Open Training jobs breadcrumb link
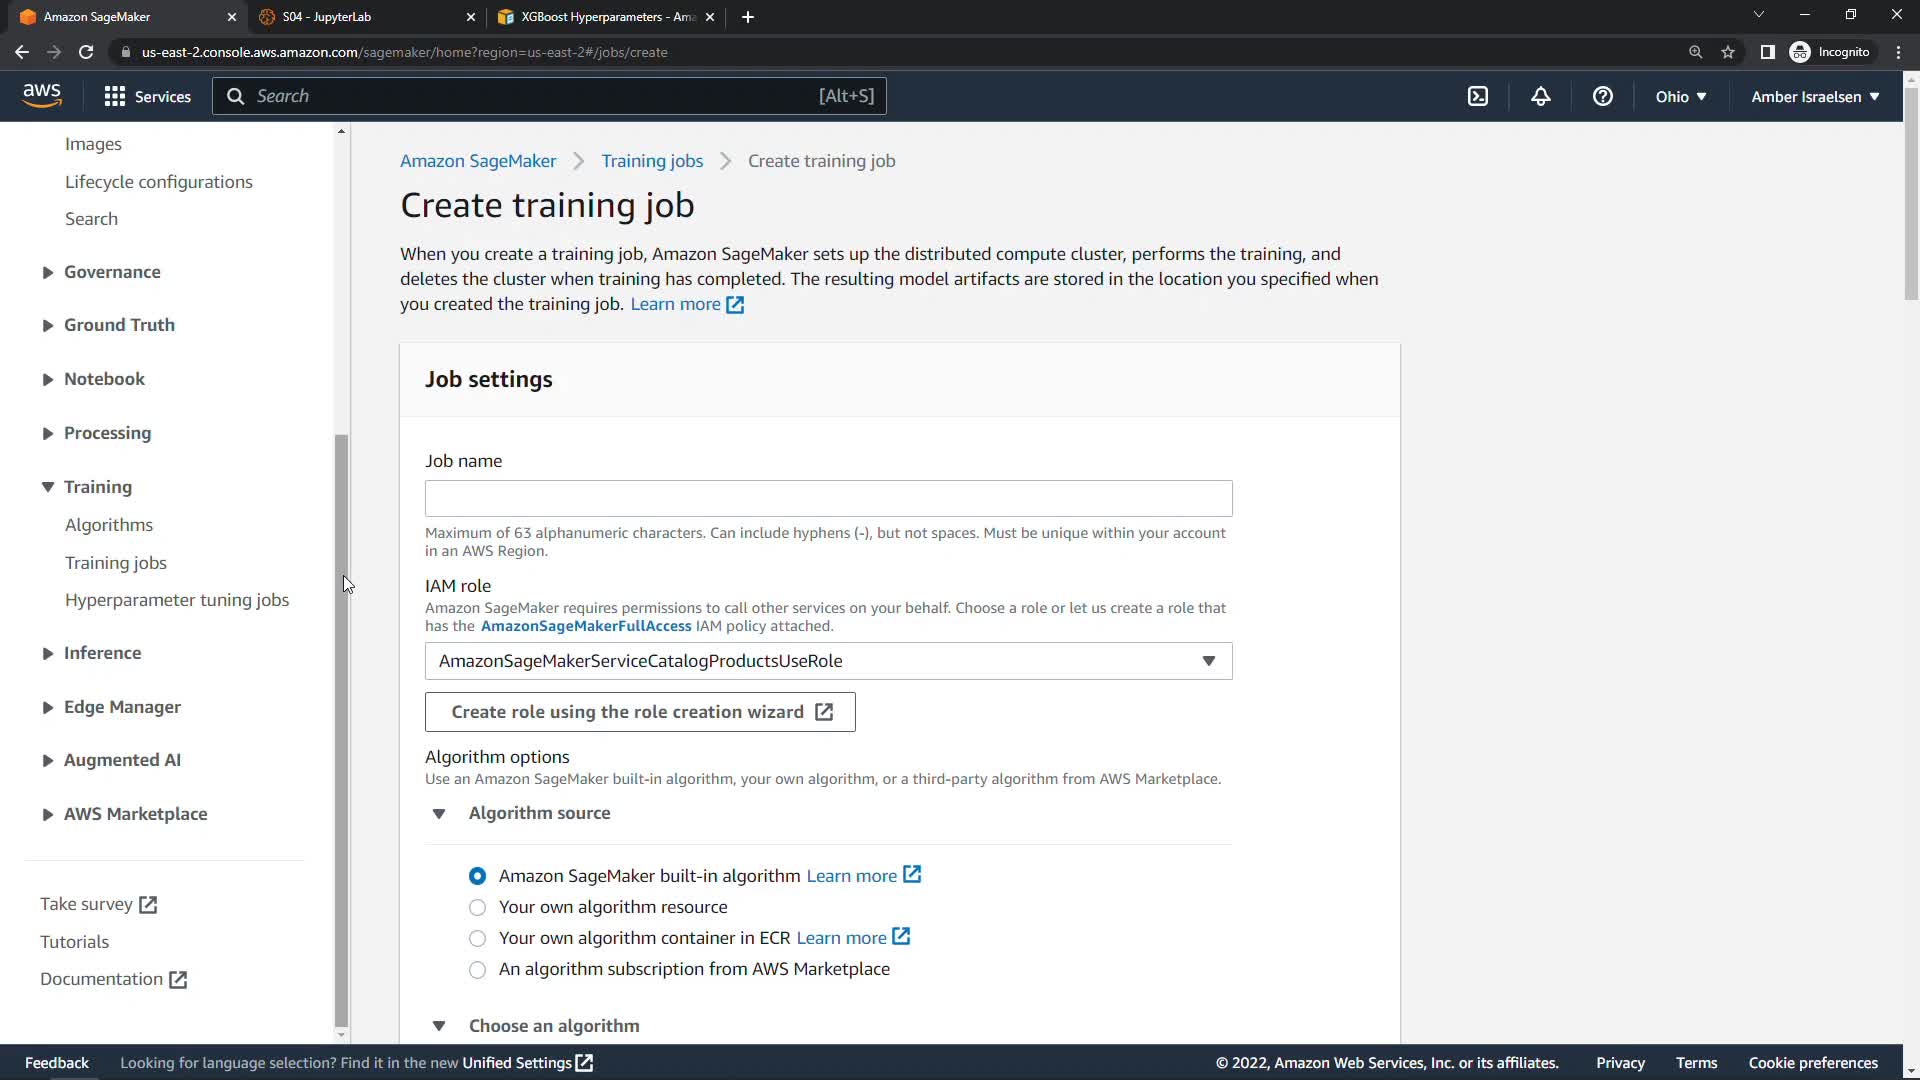The image size is (1920, 1080). tap(652, 161)
